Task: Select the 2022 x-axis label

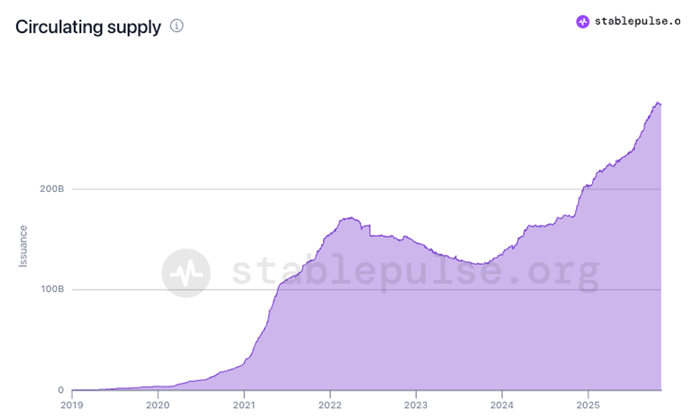Action: coord(330,406)
